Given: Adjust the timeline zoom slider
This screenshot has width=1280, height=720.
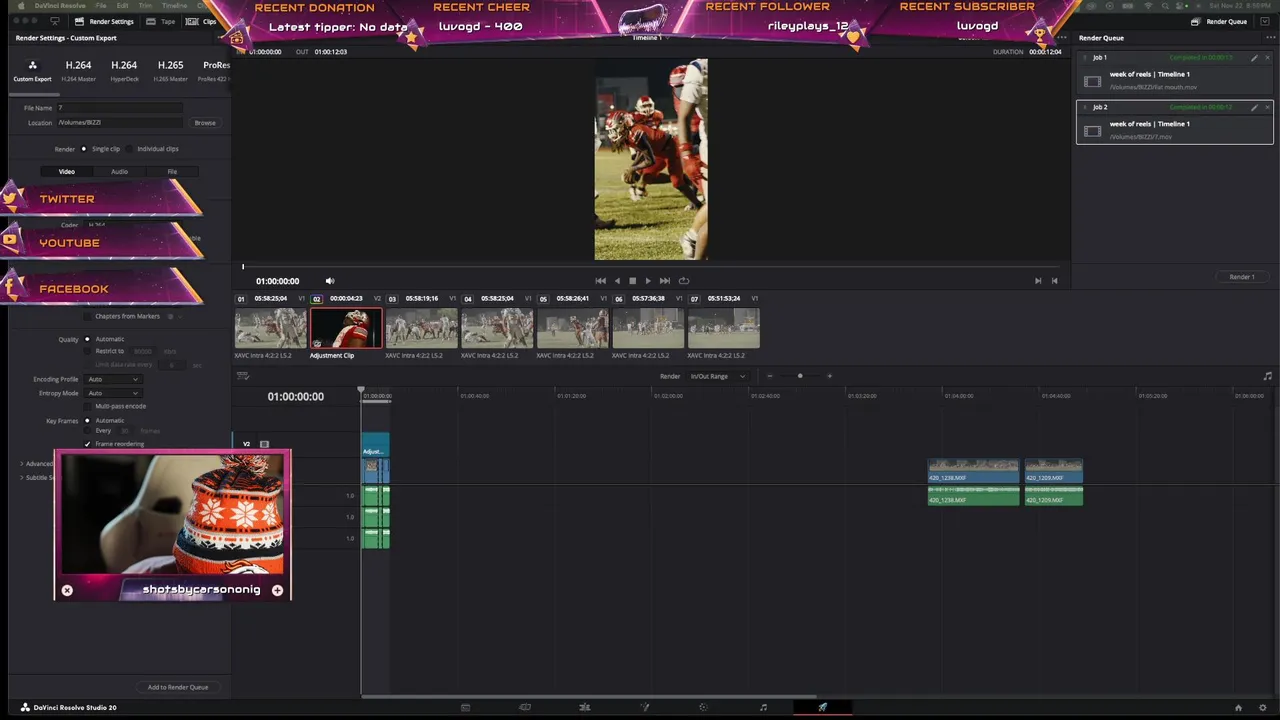Looking at the screenshot, I should coord(799,376).
